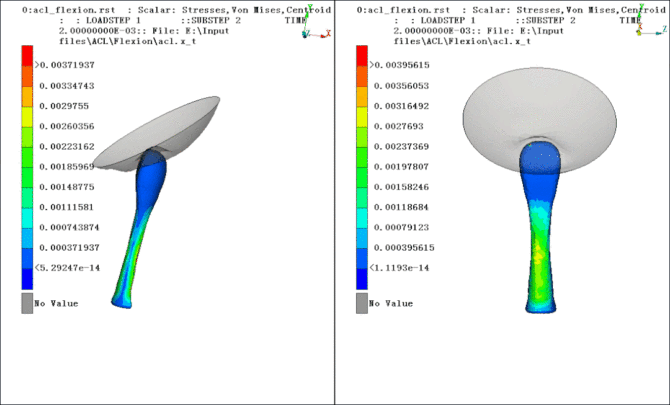
Task: Click the 0.00197807 legend value in right plot
Action: click(400, 166)
